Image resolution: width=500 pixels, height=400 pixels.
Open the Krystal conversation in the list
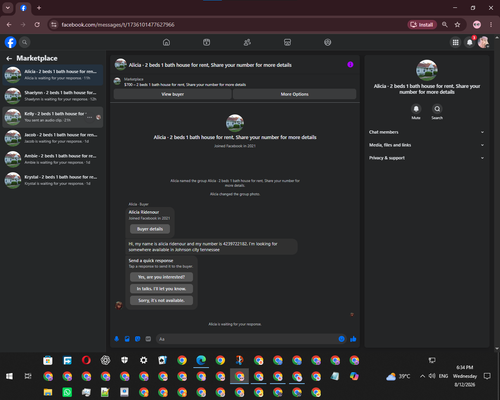pyautogui.click(x=53, y=180)
